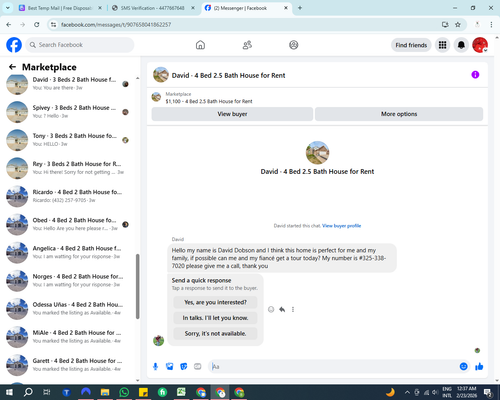Viewport: 500px width, 400px height.
Task: Click the attach photo icon in composer
Action: pyautogui.click(x=170, y=367)
